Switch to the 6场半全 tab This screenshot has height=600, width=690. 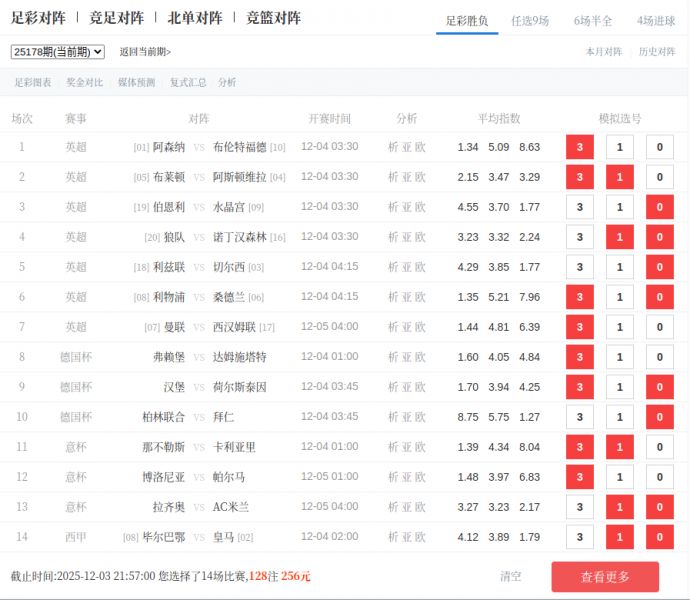point(593,20)
